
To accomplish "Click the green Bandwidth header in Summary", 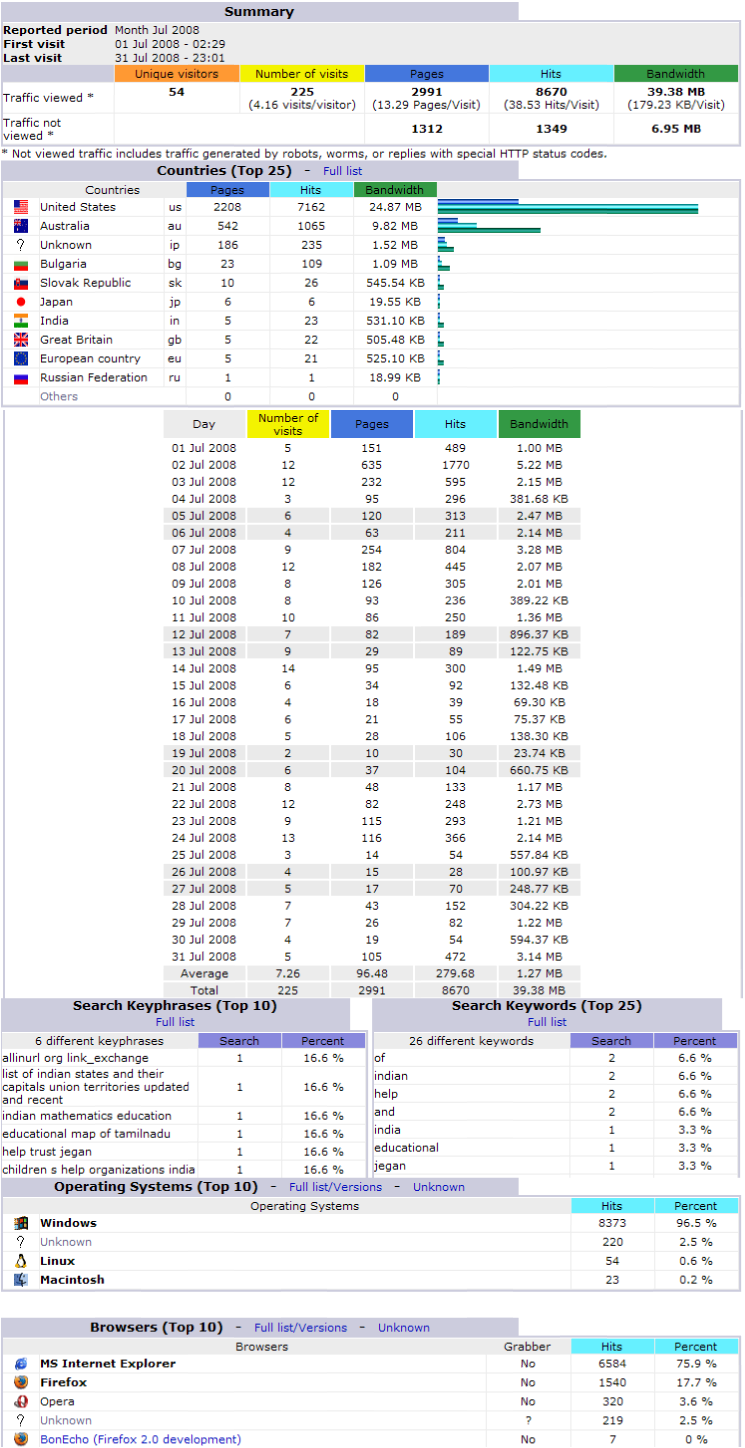I will [676, 74].
